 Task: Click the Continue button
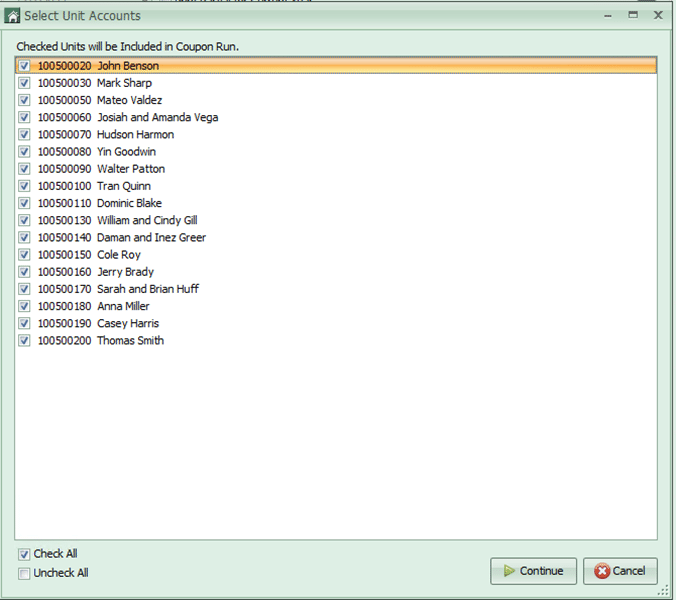coord(533,571)
